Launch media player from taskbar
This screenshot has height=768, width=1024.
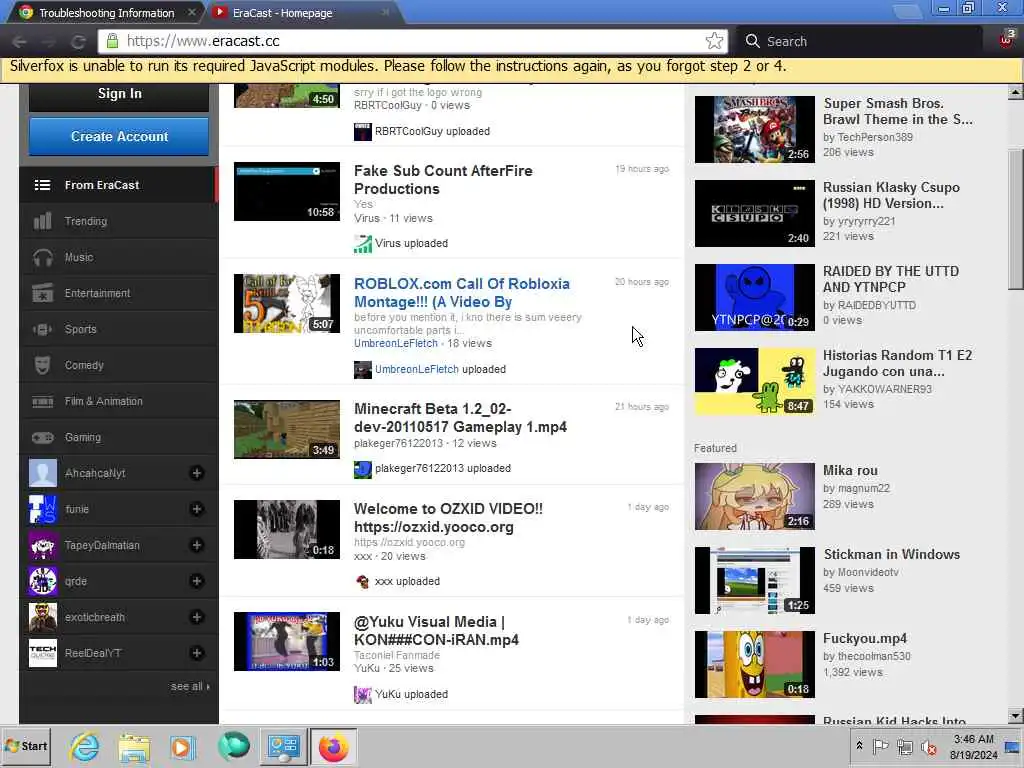pos(182,746)
